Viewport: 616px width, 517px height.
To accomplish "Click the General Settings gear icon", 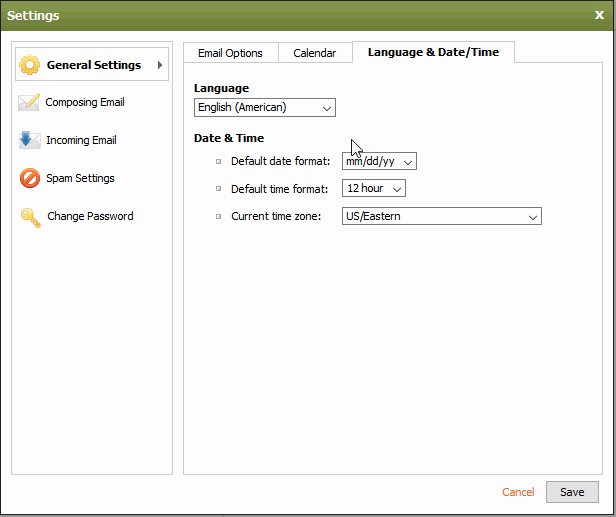I will (29, 65).
